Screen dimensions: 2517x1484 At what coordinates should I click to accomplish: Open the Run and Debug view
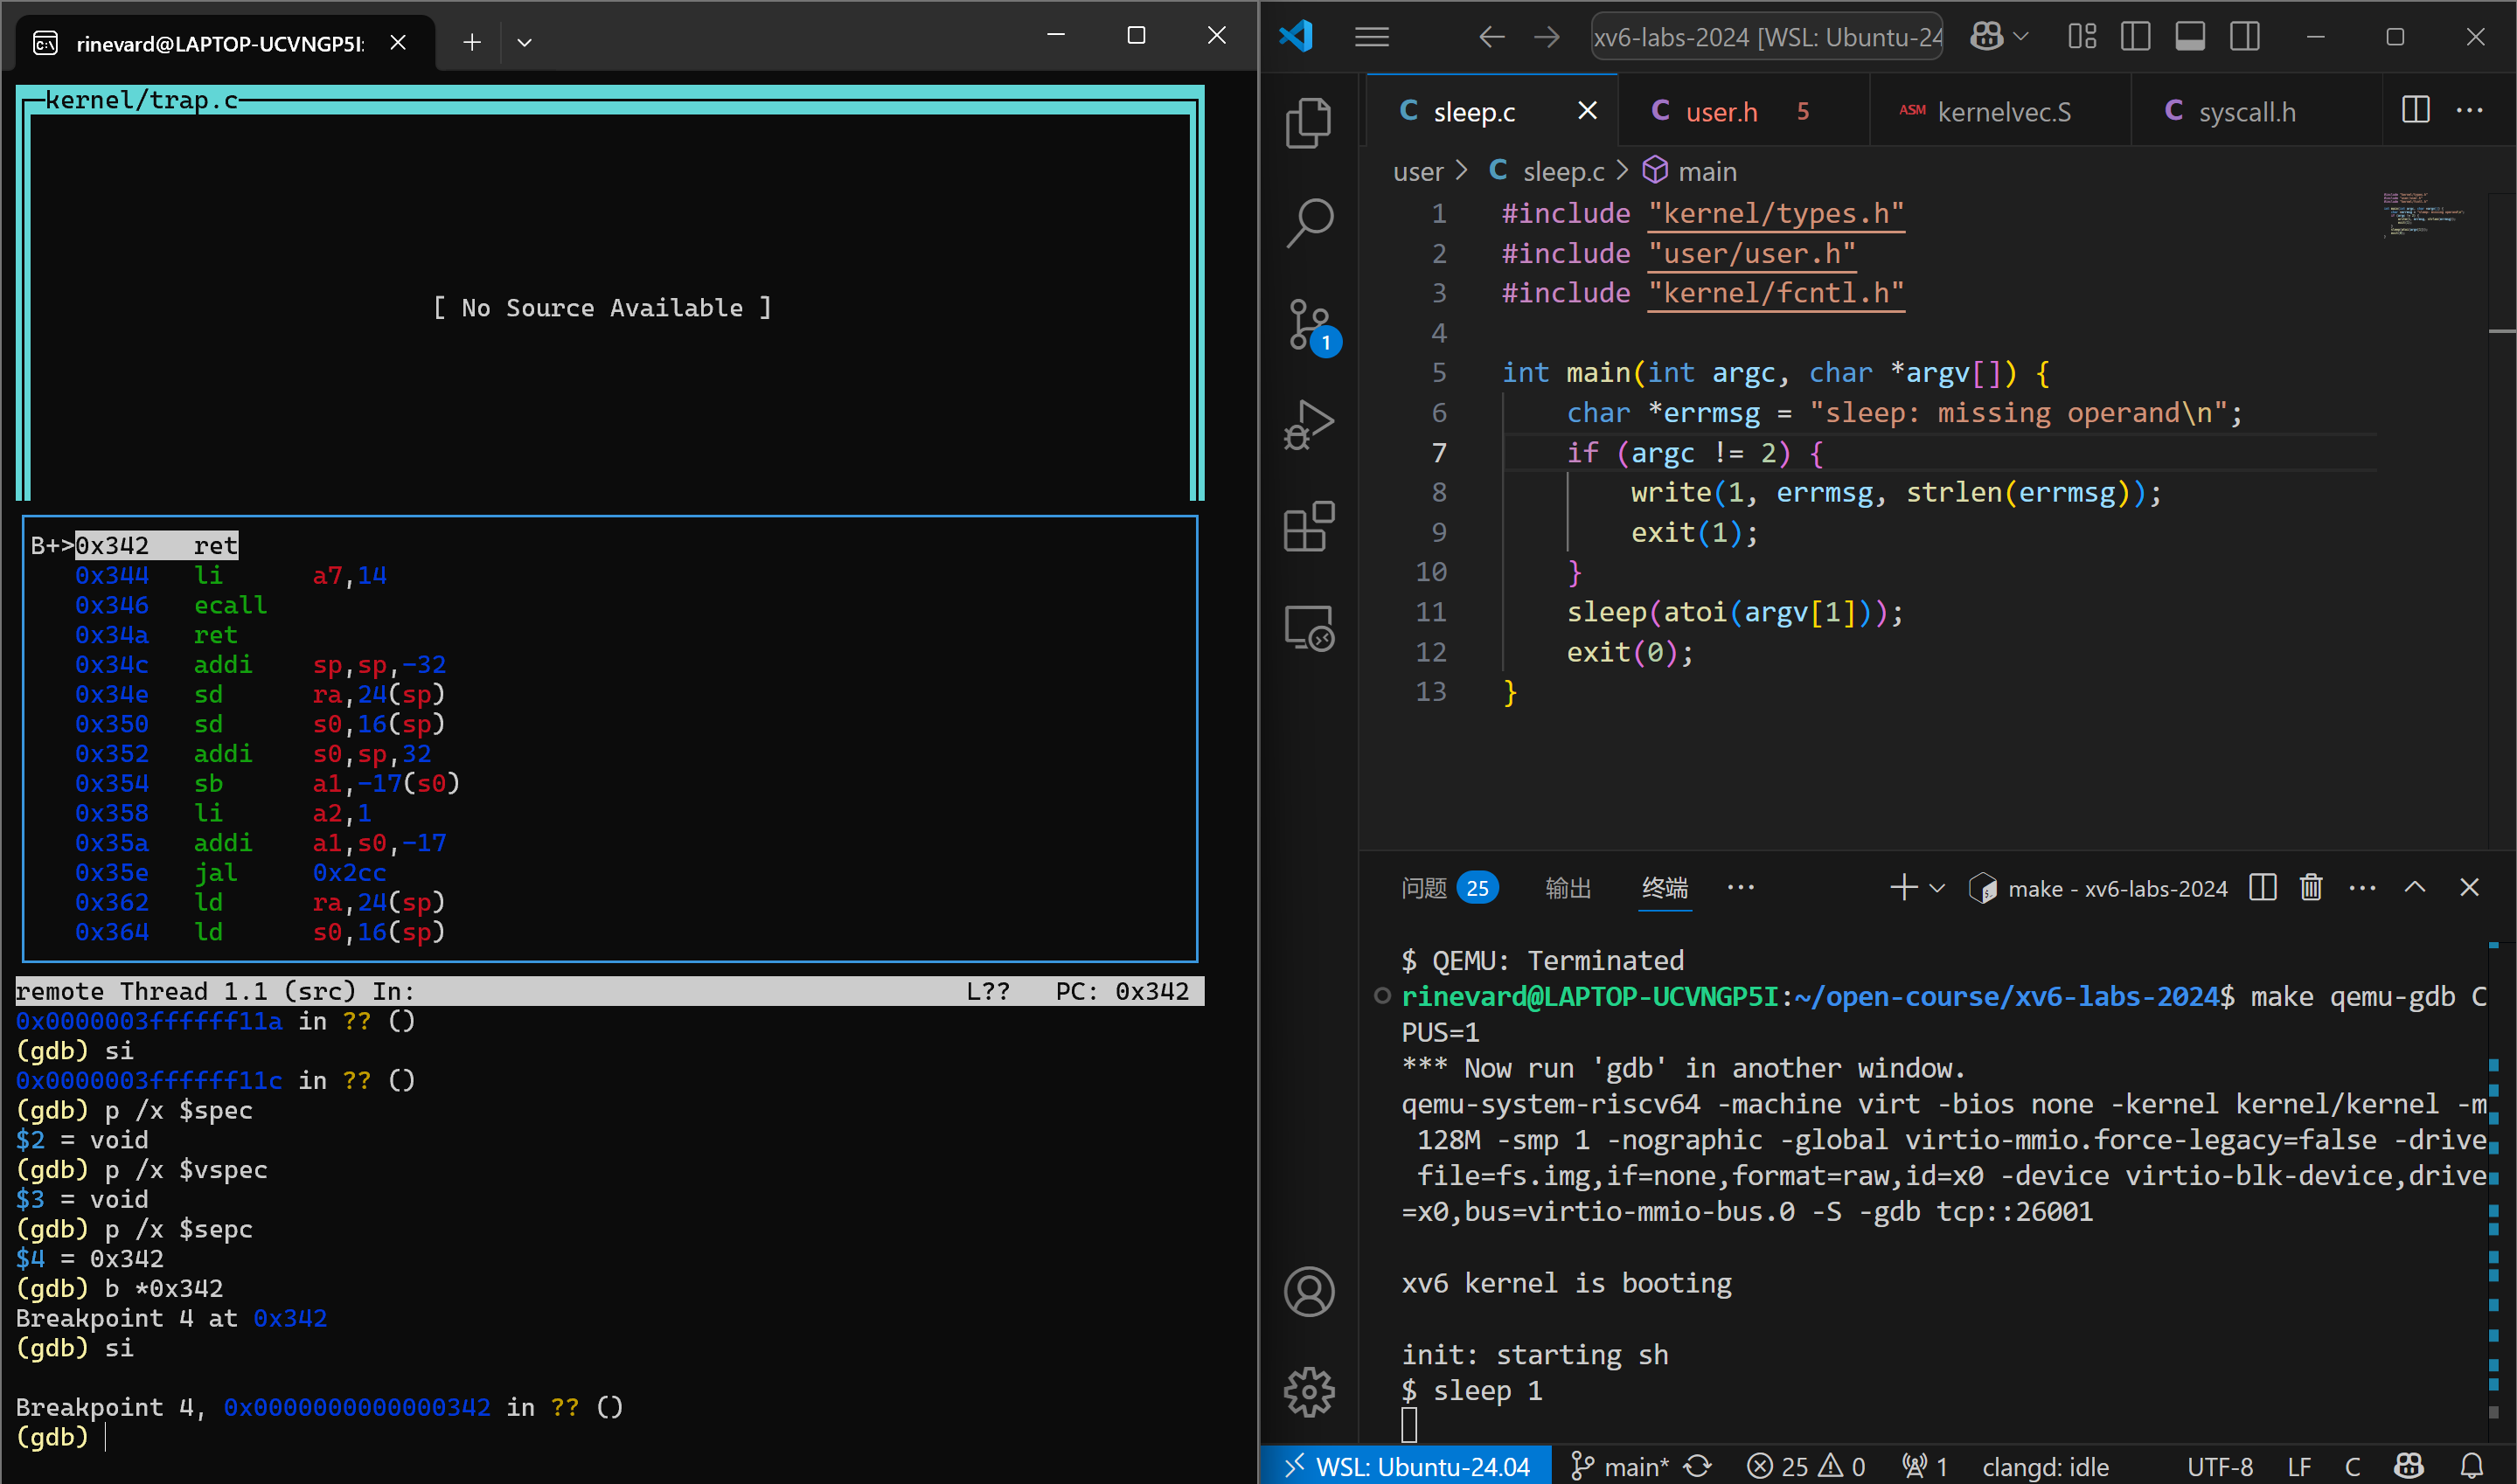(1308, 425)
